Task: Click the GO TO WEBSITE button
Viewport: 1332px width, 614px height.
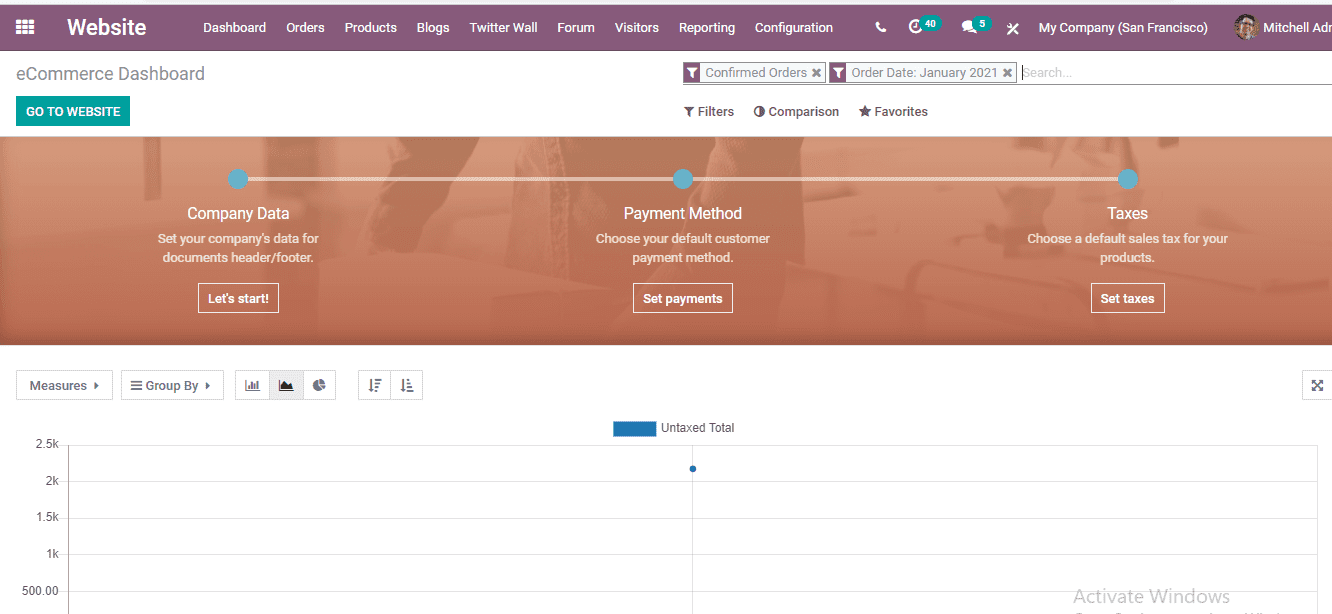Action: coord(73,112)
